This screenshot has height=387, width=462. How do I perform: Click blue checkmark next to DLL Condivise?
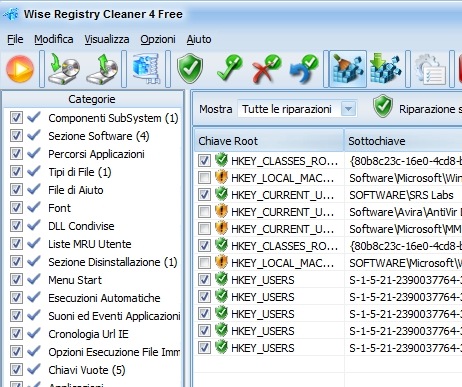(34, 225)
